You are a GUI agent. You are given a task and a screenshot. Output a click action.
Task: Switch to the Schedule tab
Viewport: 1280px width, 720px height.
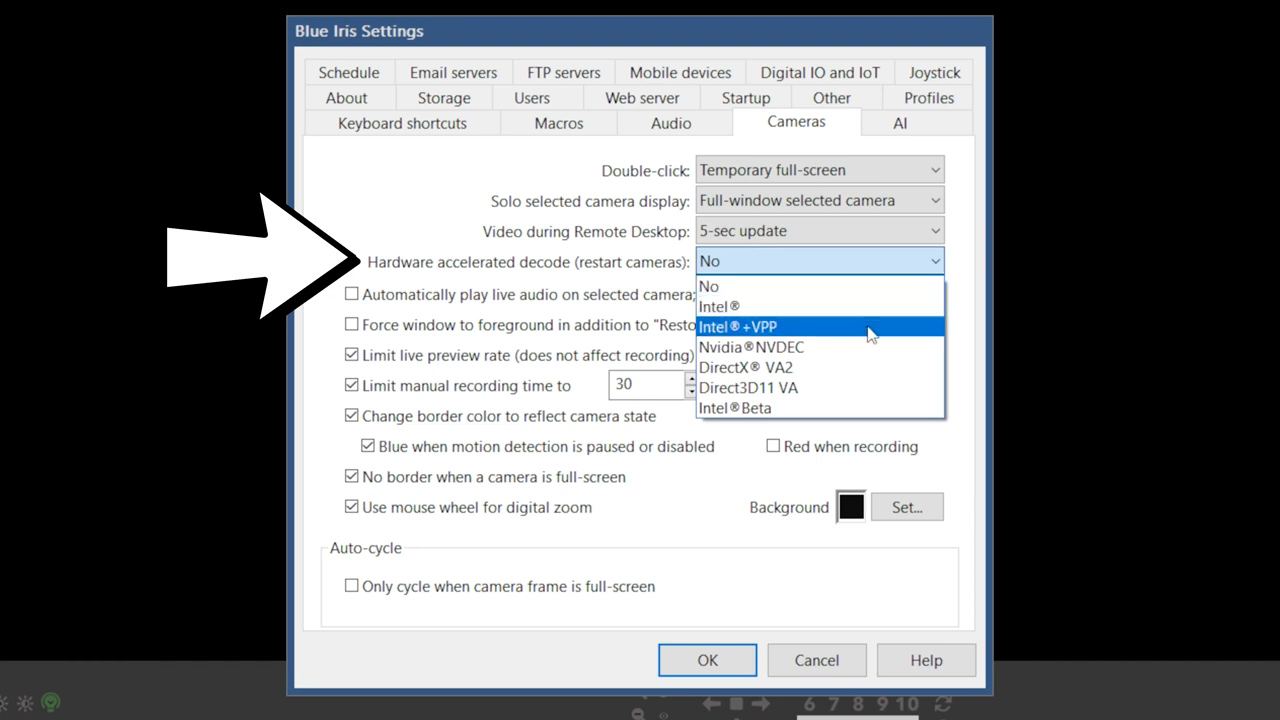[x=349, y=72]
